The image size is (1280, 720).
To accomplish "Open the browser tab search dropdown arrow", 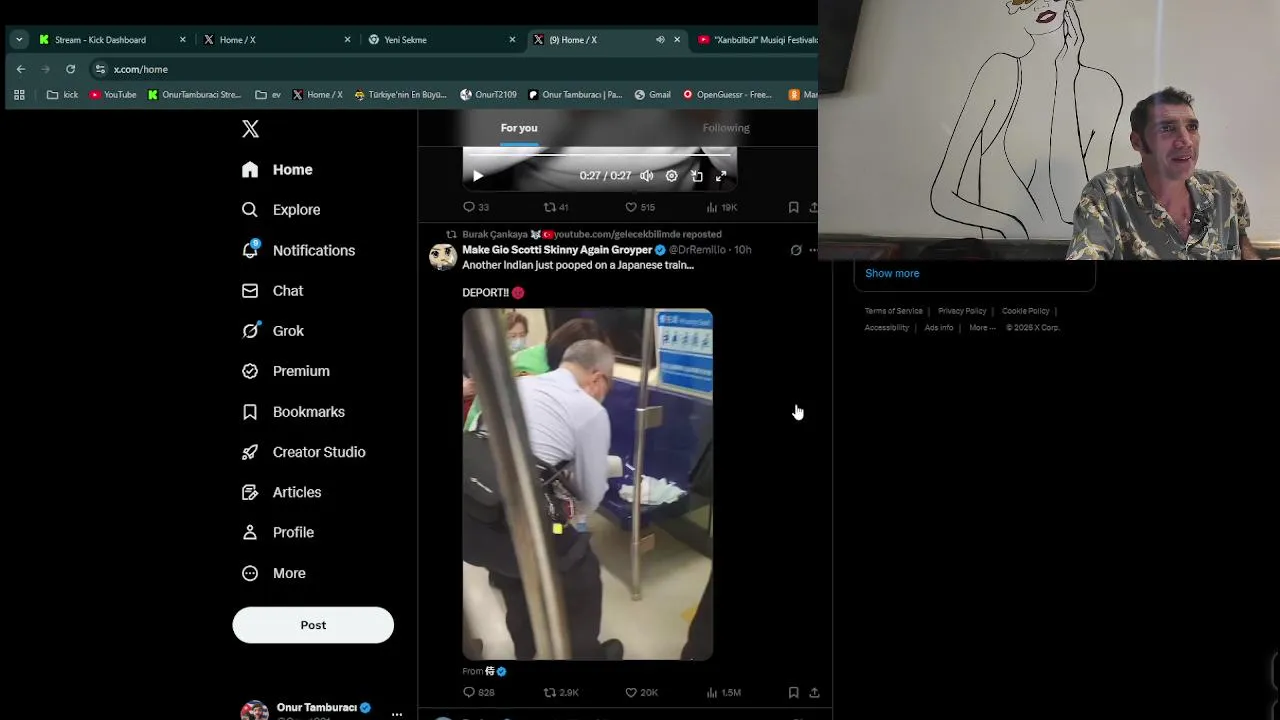I will (x=19, y=40).
